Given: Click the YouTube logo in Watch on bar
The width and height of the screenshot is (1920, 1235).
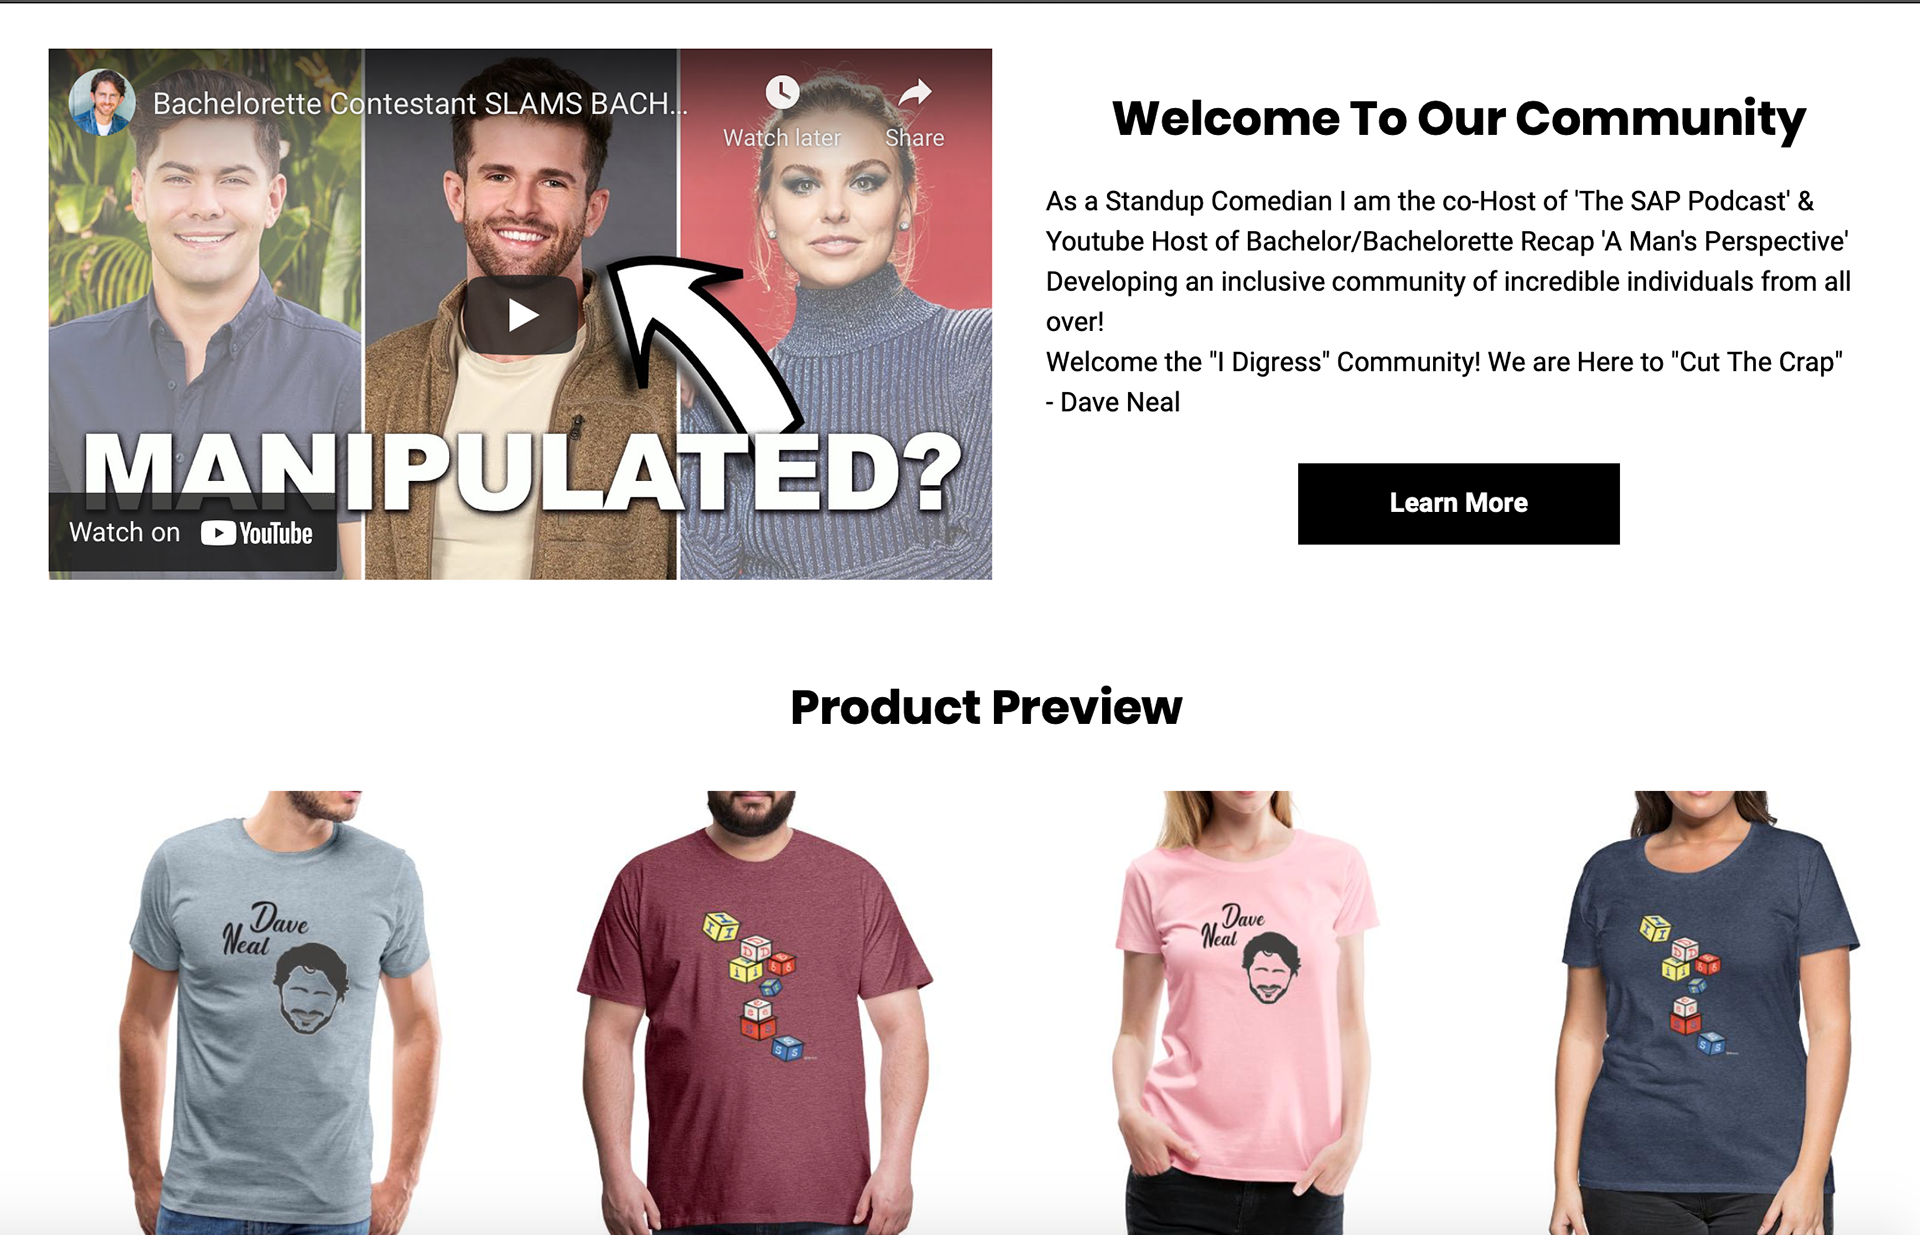Looking at the screenshot, I should point(257,533).
